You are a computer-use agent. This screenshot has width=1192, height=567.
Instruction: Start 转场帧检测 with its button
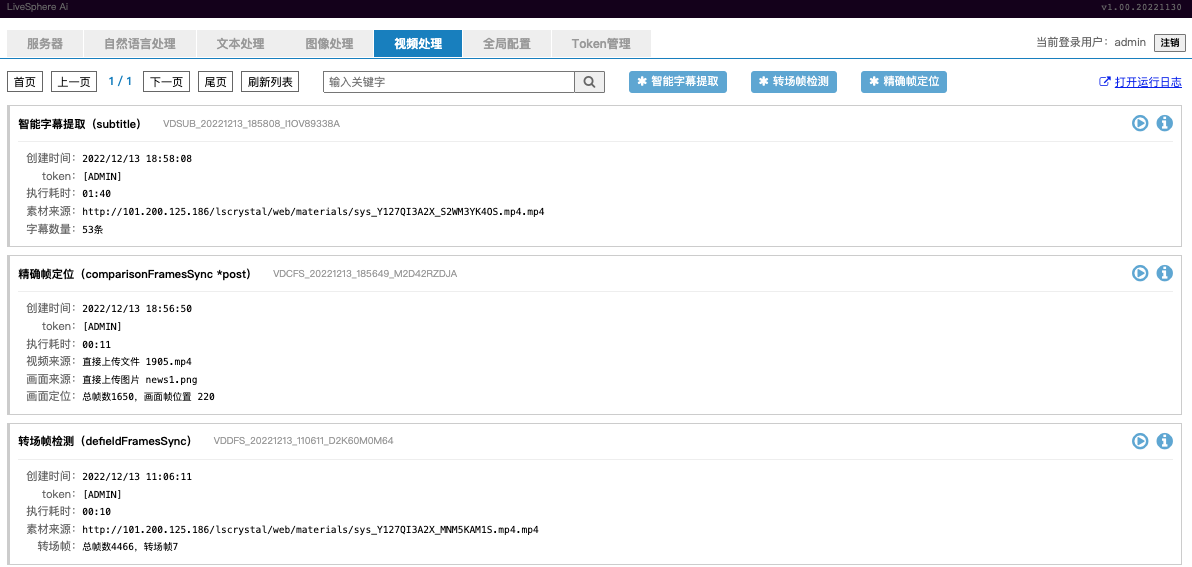point(794,82)
